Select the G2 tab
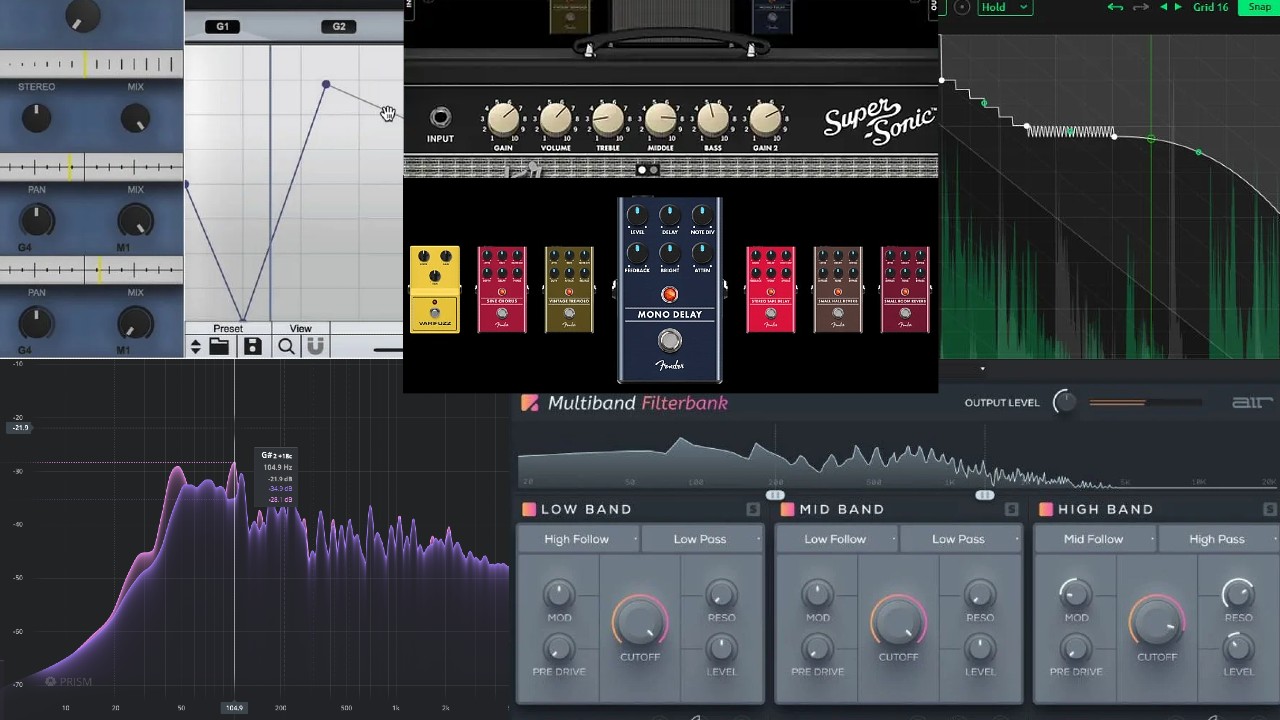 (339, 26)
